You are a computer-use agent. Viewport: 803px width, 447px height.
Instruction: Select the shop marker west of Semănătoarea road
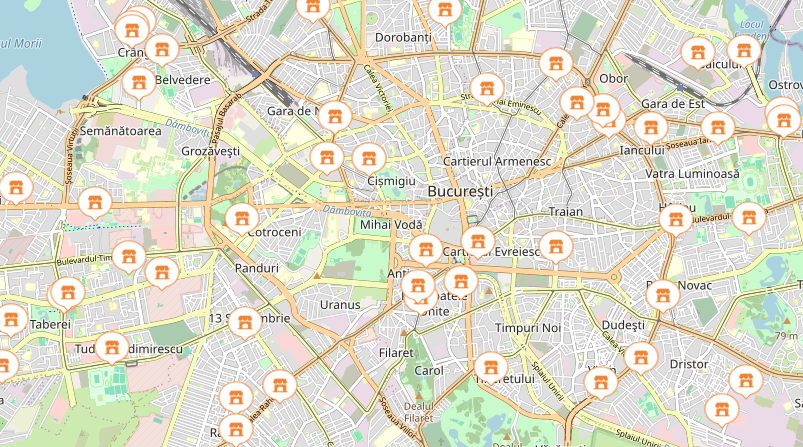(16, 188)
